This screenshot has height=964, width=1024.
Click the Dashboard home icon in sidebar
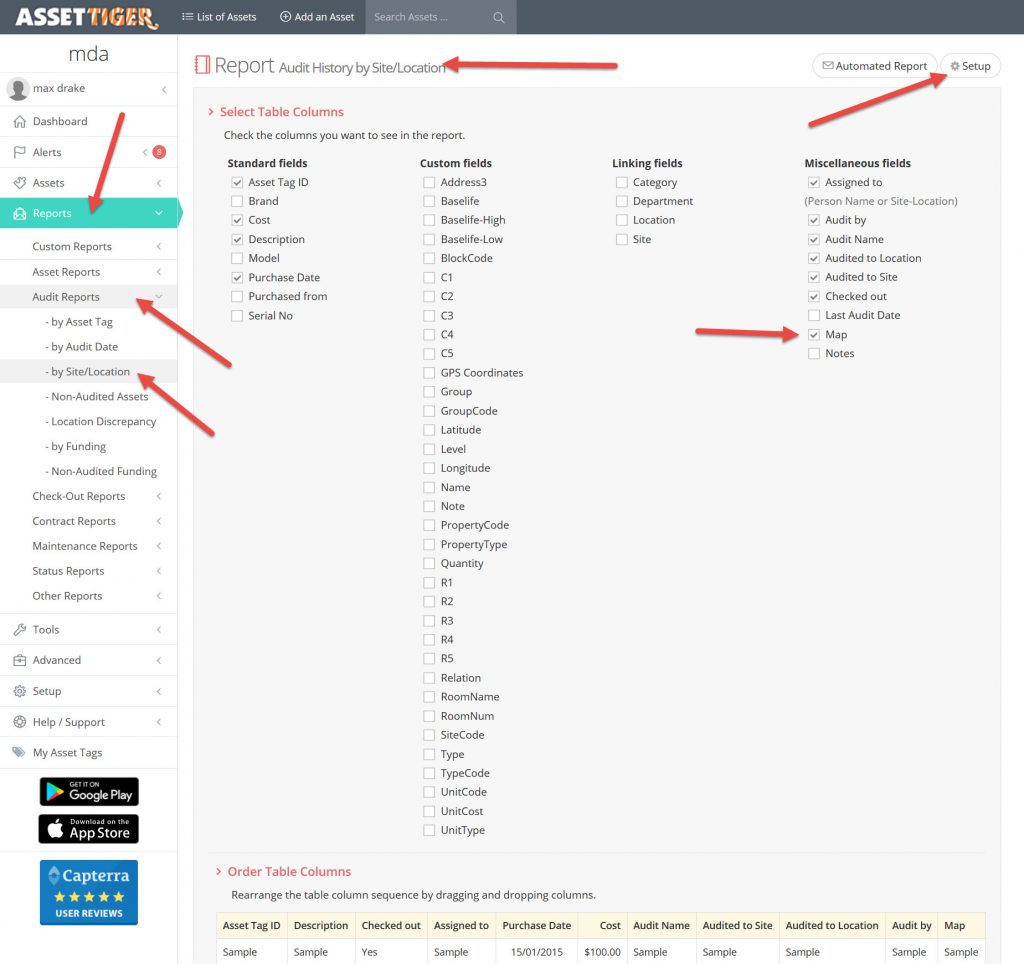tap(19, 121)
